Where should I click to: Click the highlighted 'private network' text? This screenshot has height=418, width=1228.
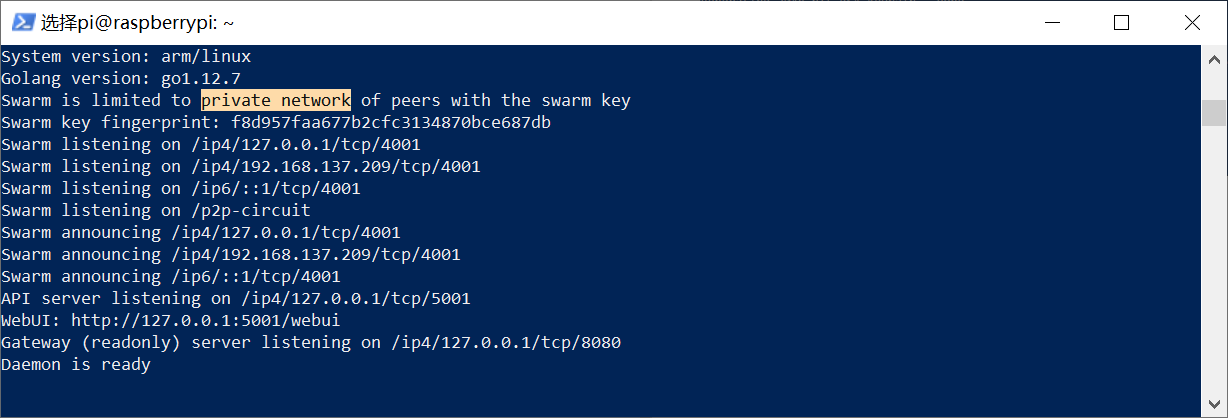(276, 100)
